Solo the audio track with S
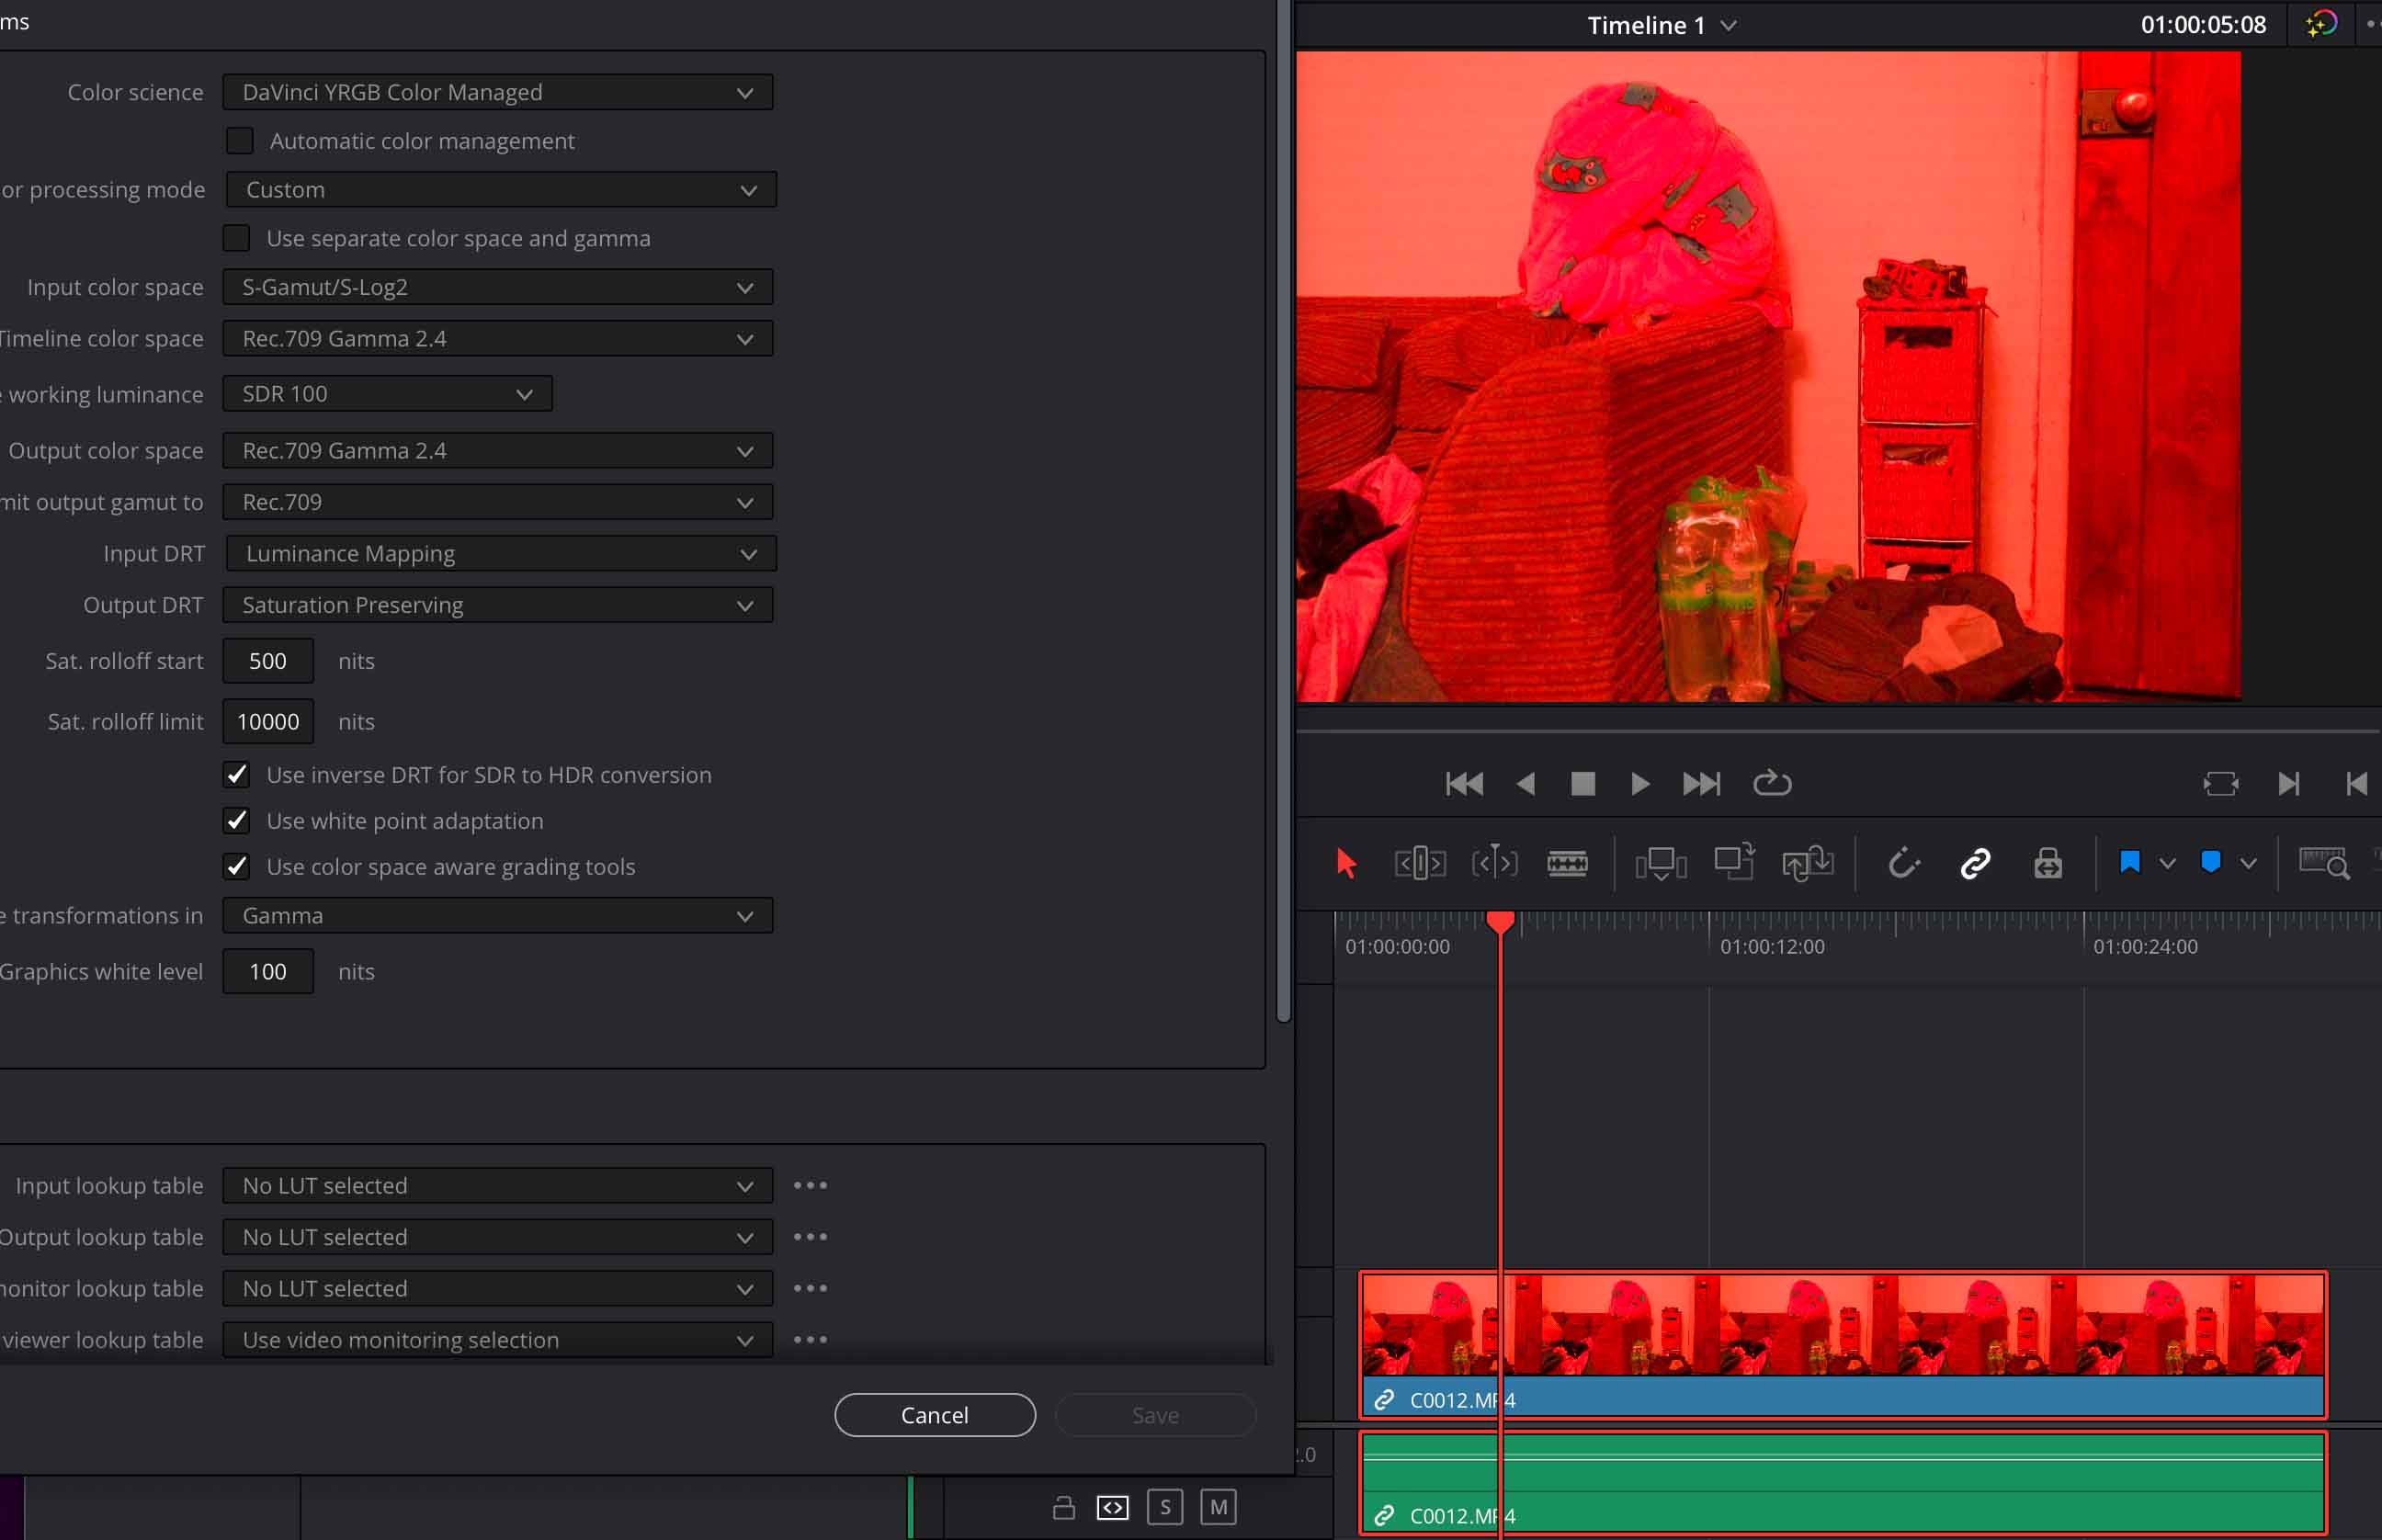 (1165, 1507)
